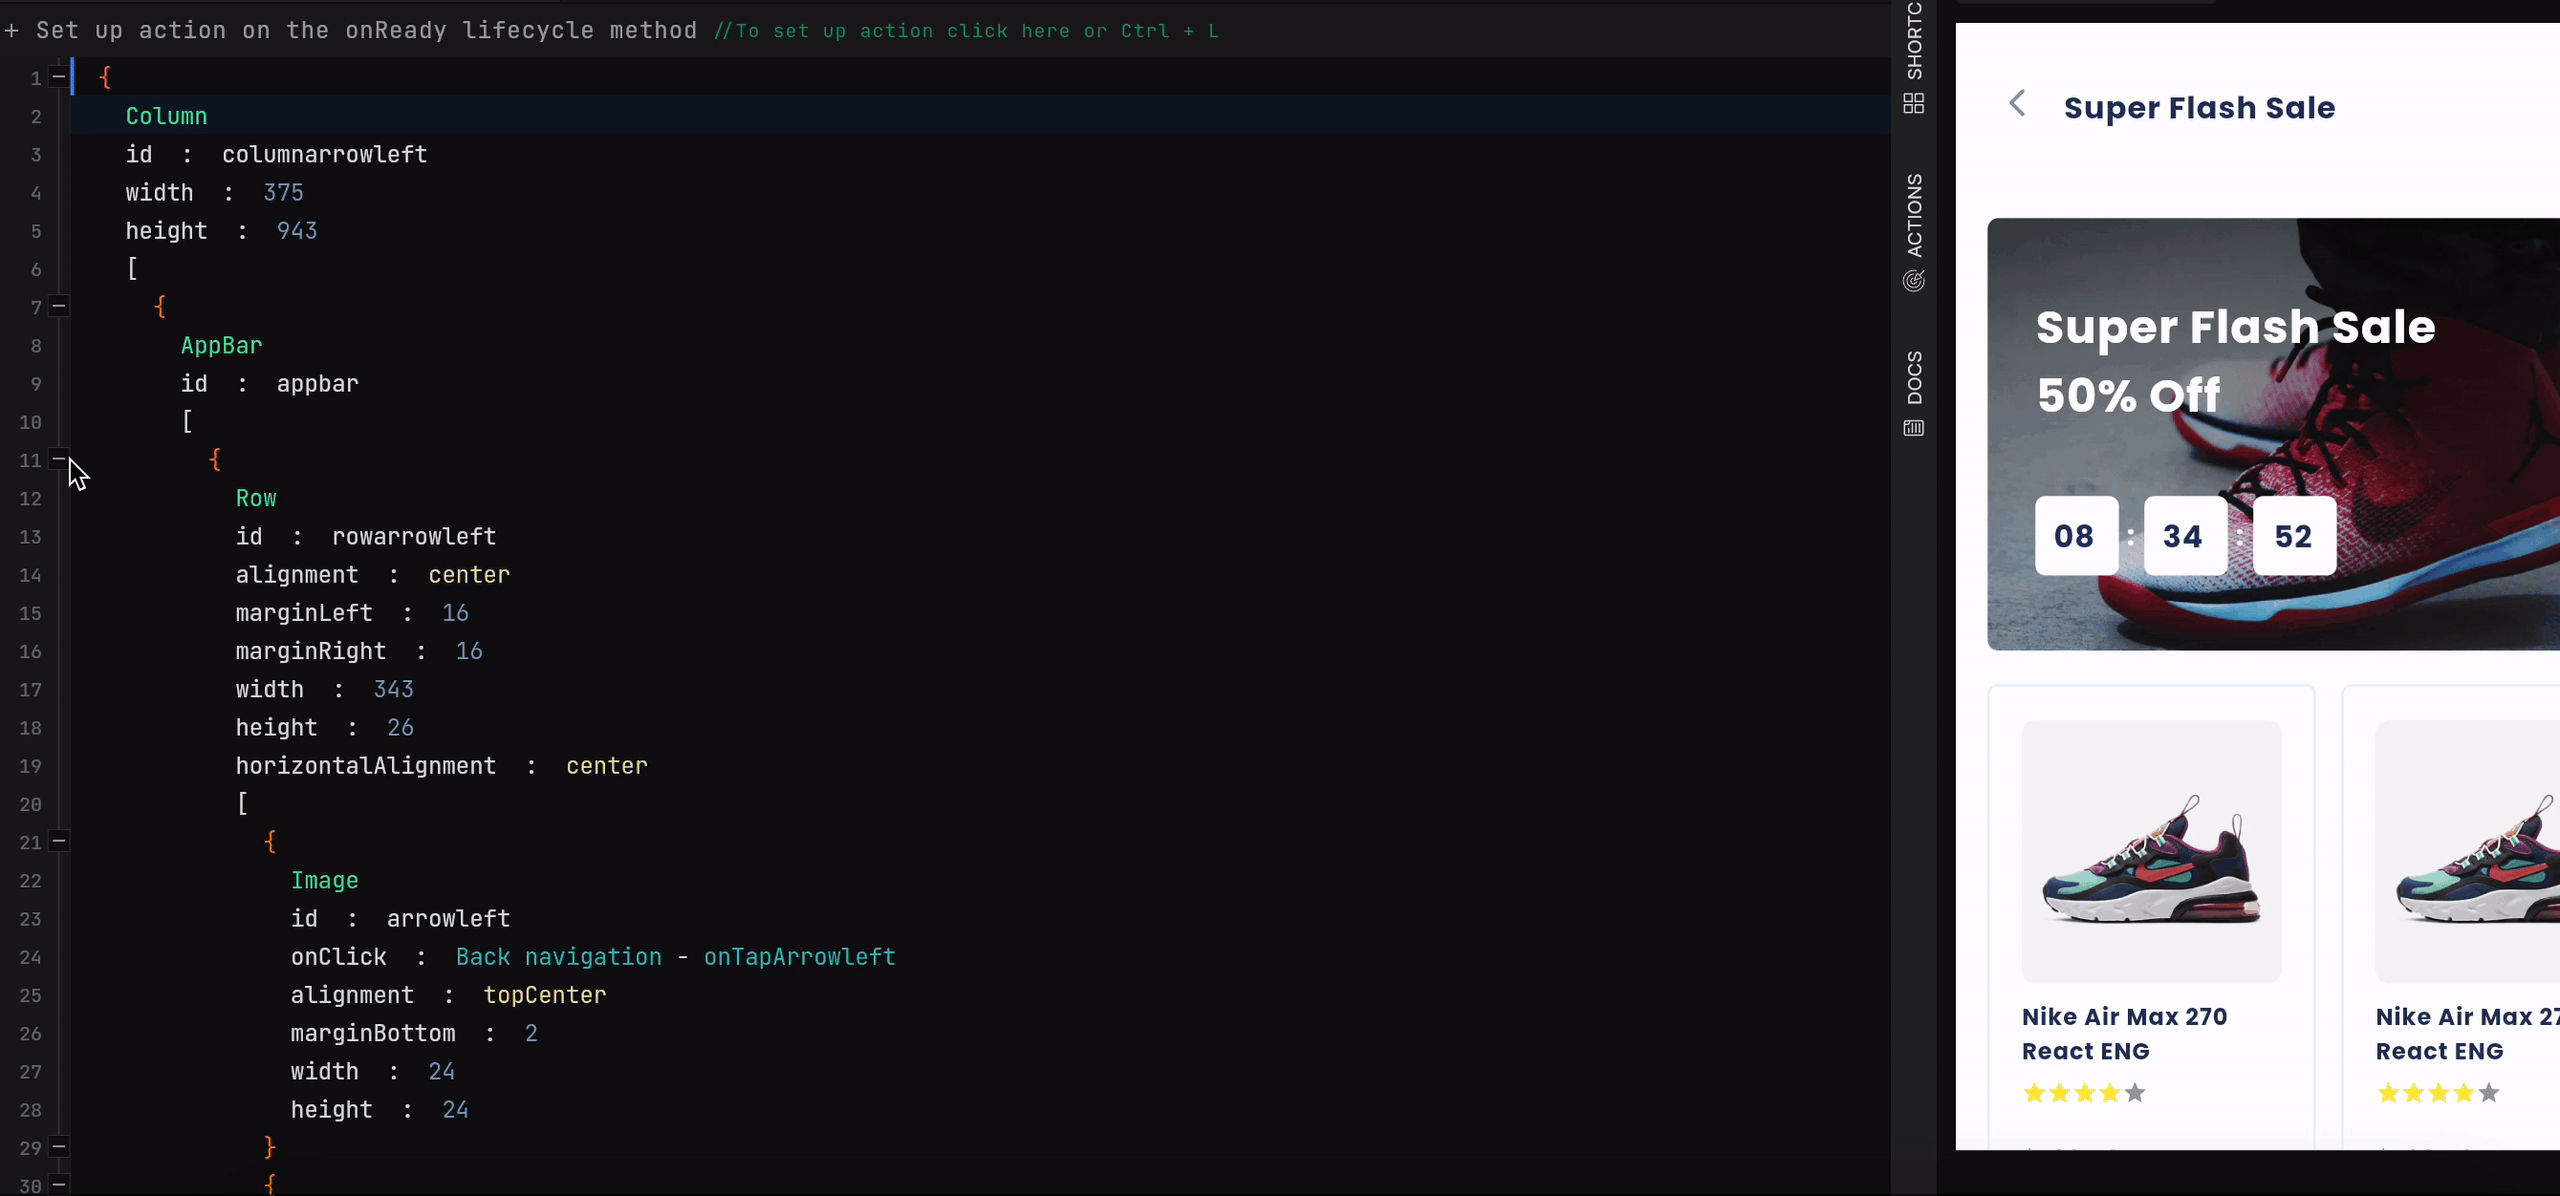Click the marginLeft value 16
Viewport: 2560px width, 1196px height.
[455, 613]
